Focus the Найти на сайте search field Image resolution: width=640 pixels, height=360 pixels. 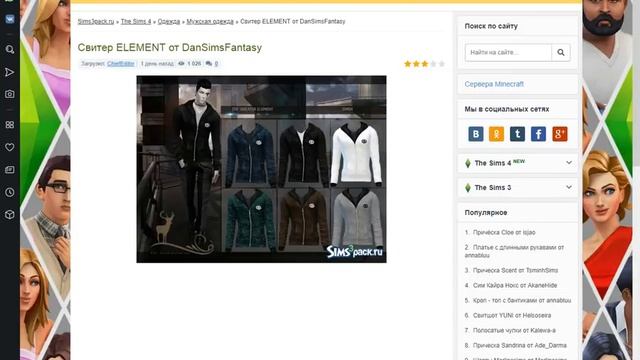tap(508, 52)
